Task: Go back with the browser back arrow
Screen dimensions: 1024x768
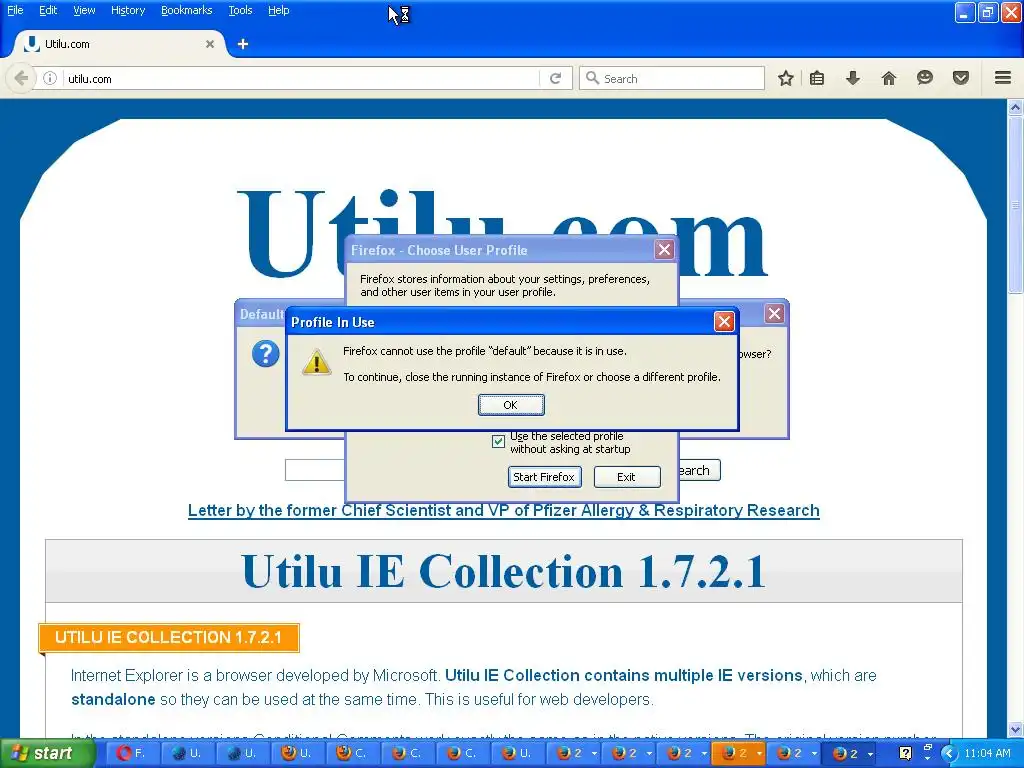Action: click(21, 78)
